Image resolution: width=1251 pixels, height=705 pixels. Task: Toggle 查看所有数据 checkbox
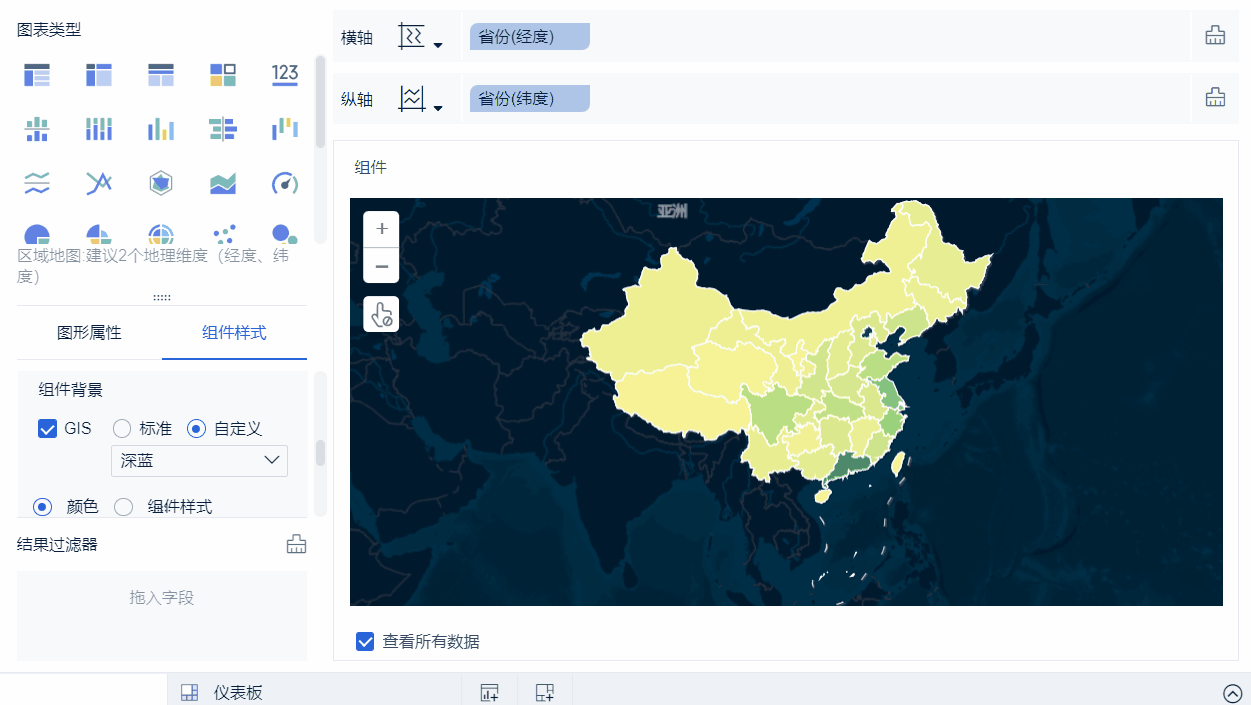(365, 641)
